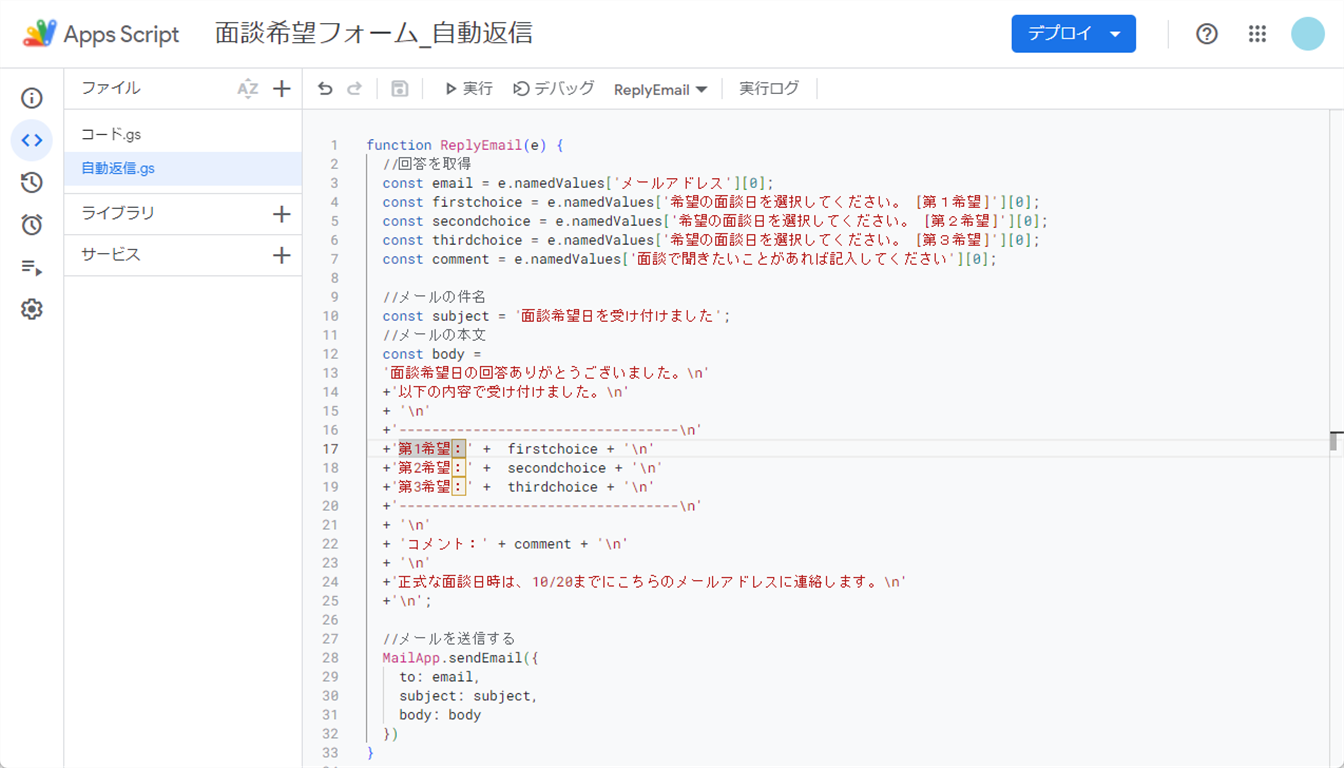Add a library with the plus button

pyautogui.click(x=281, y=214)
